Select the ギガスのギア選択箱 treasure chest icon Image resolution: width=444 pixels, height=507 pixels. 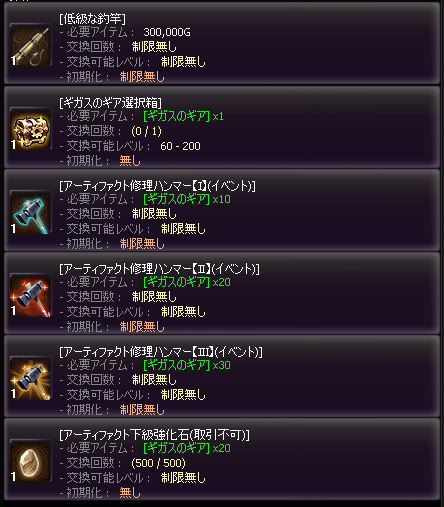[30, 129]
